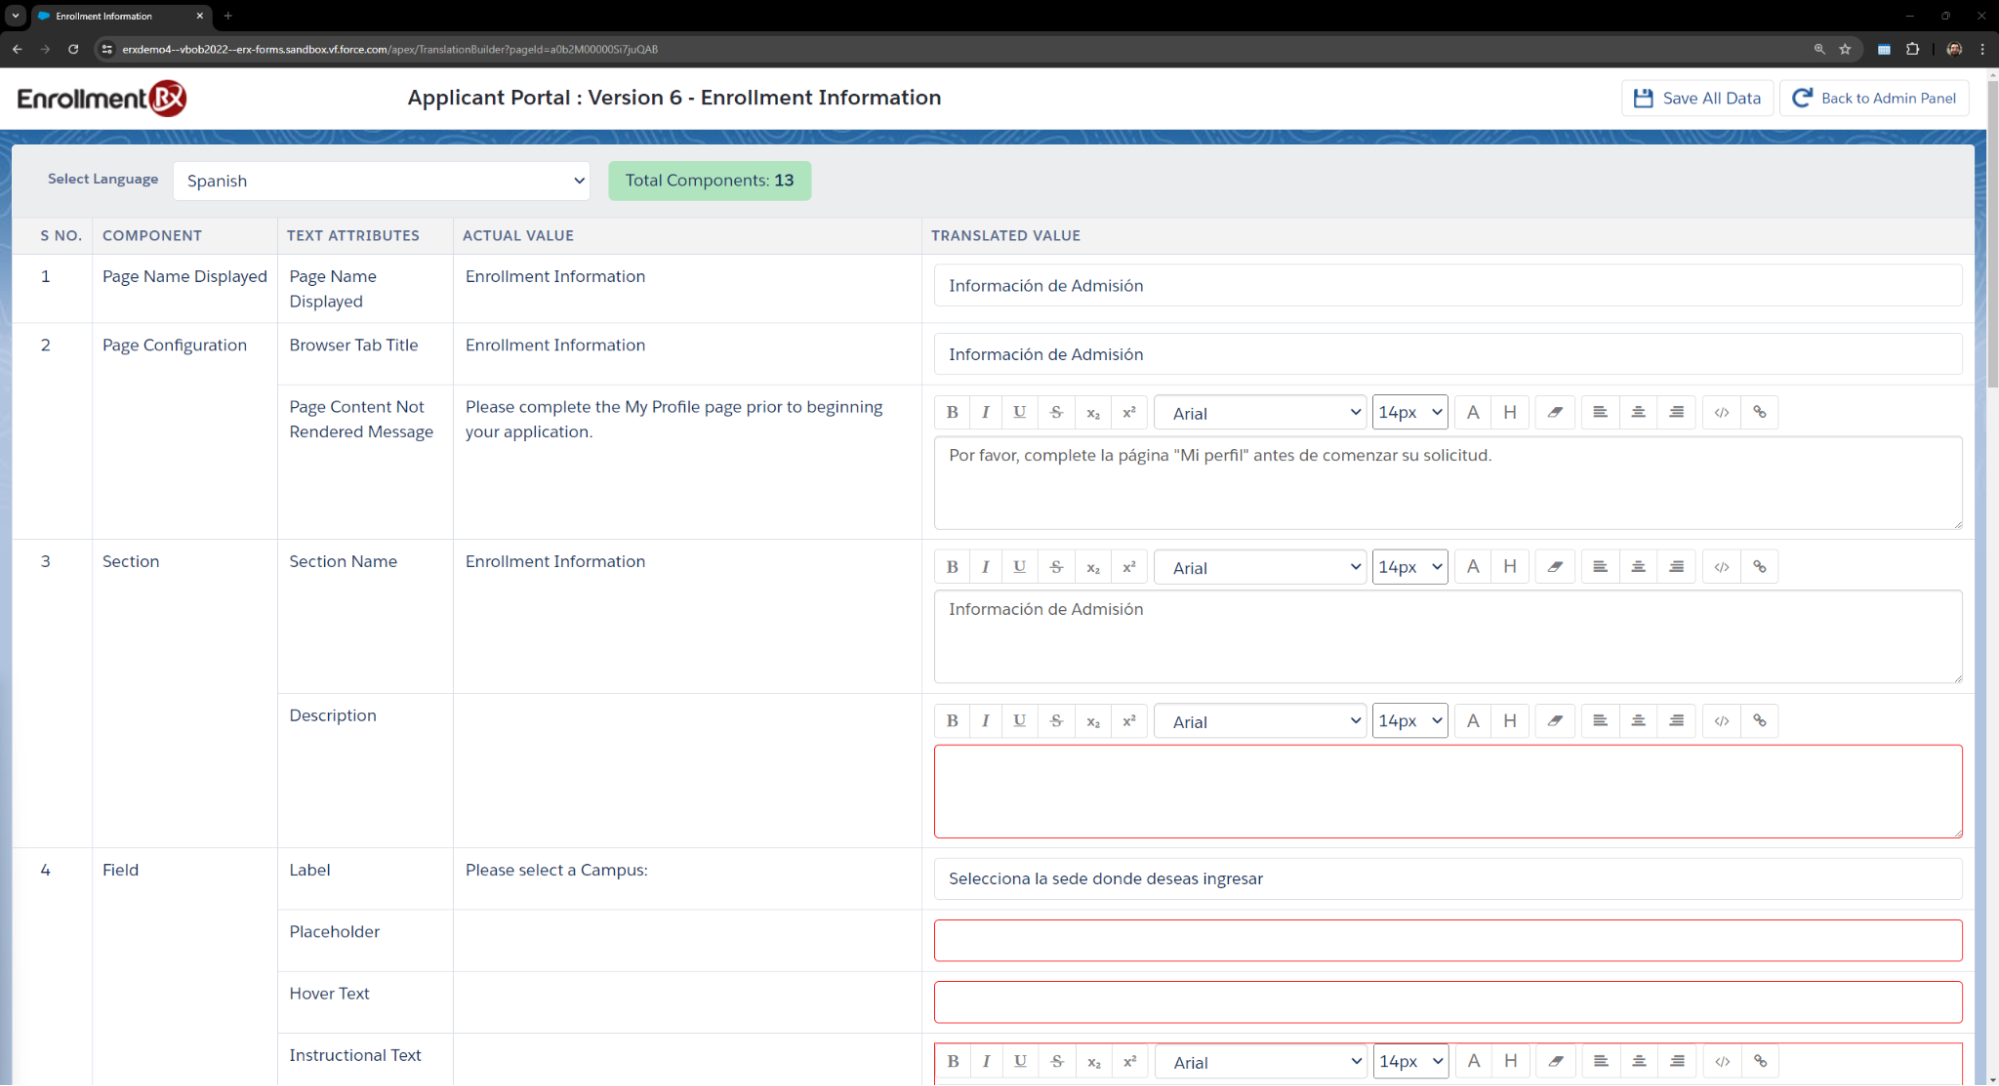
Task: Center align text in Section Name toolbar
Action: pyautogui.click(x=1638, y=567)
